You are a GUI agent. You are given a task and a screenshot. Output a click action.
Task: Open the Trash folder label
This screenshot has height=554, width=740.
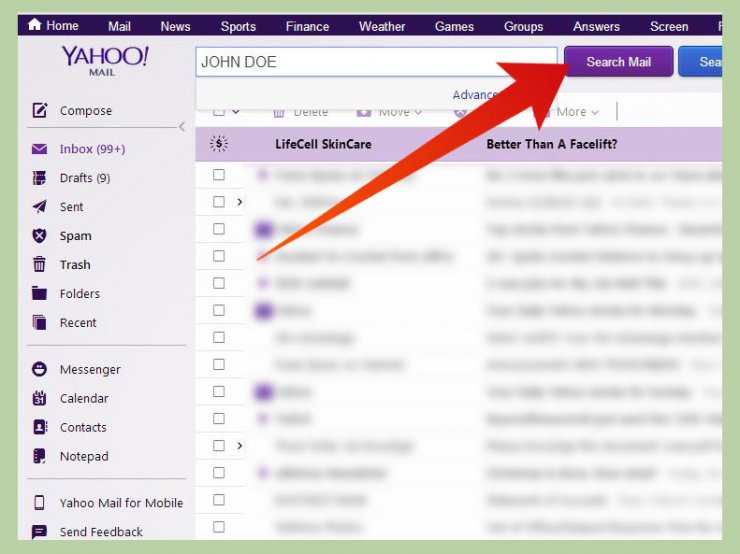[75, 265]
